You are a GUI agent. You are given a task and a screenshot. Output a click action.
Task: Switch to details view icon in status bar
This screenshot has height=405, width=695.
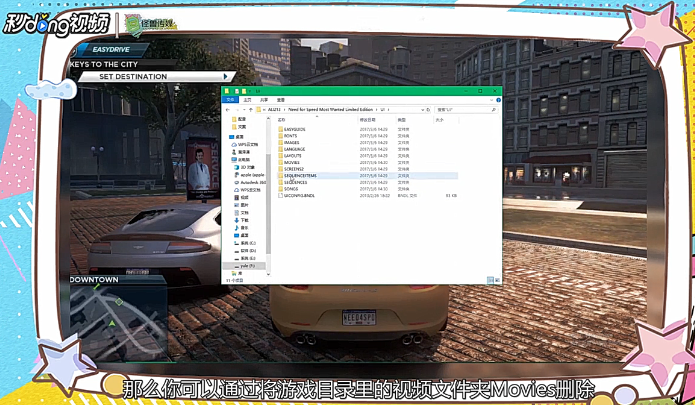490,280
